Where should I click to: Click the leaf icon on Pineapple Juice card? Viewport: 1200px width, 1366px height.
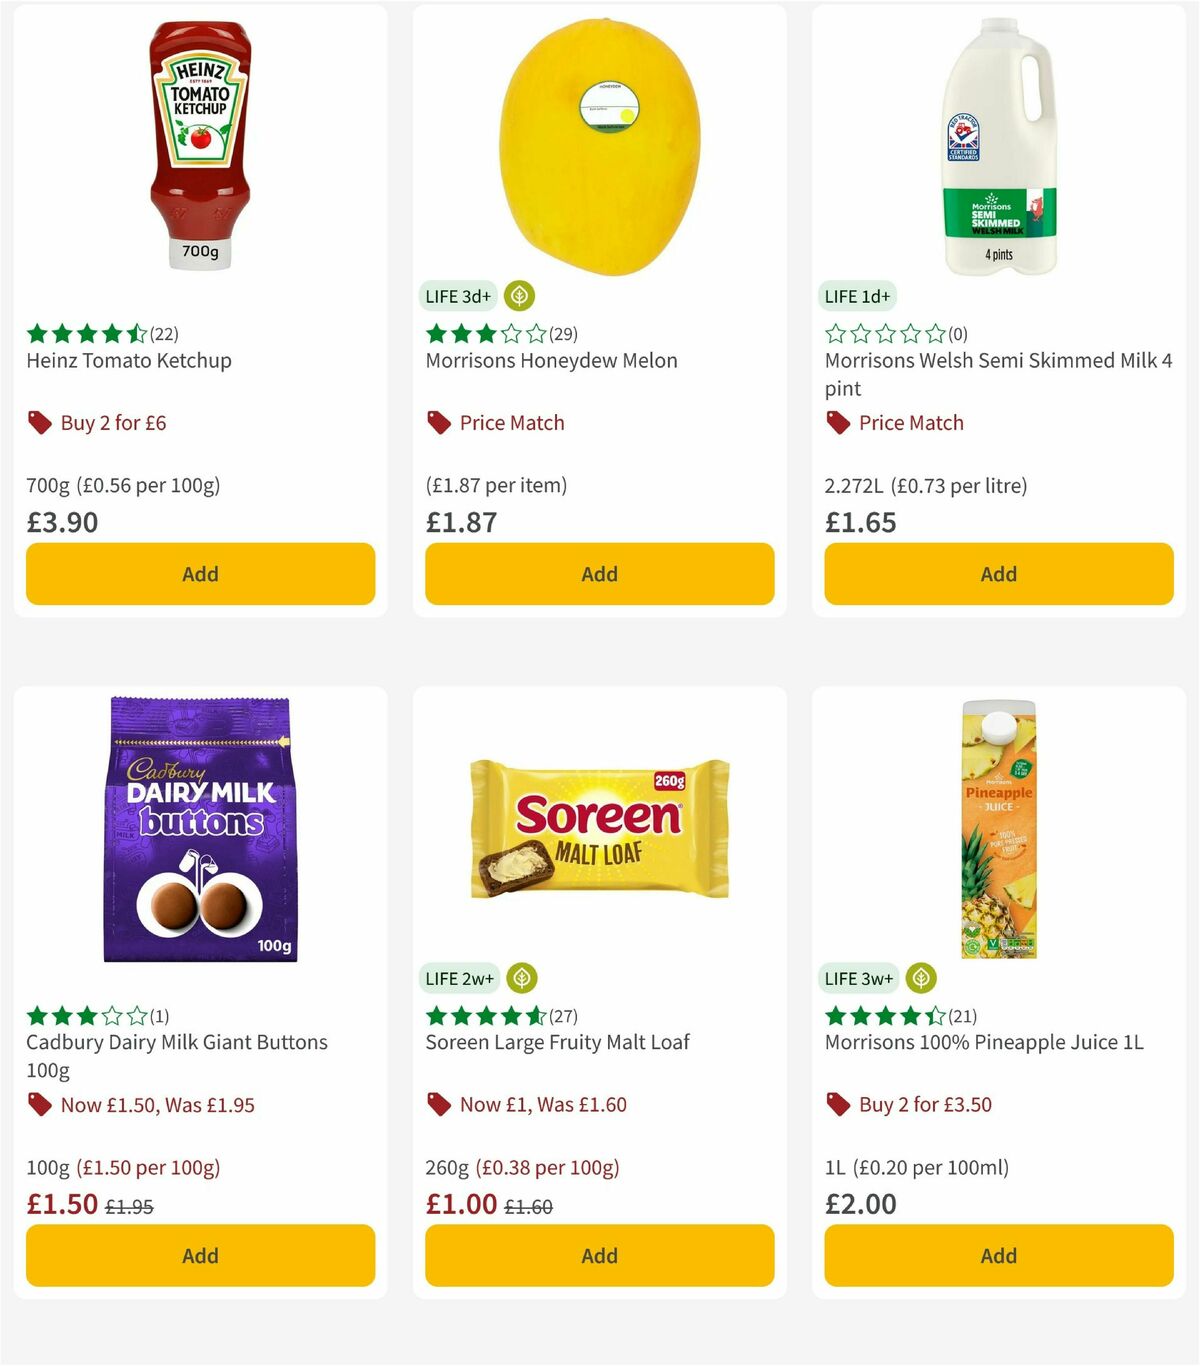(x=922, y=978)
